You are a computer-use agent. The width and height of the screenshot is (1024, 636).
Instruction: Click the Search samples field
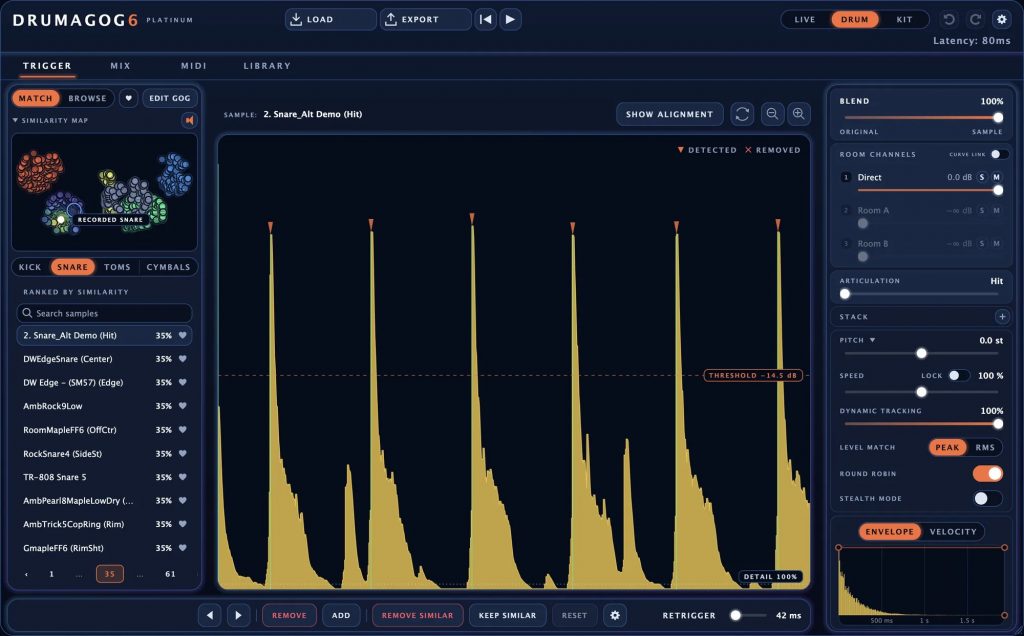[104, 313]
